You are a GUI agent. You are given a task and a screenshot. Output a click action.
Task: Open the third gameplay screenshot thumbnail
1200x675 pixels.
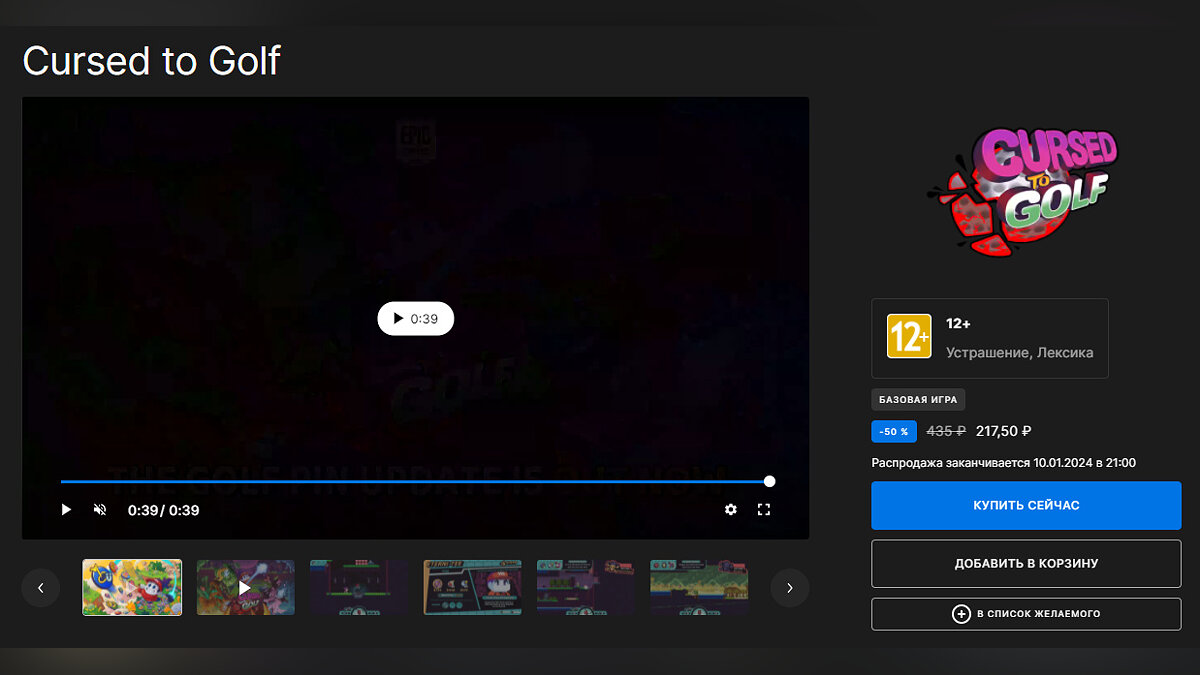(359, 587)
